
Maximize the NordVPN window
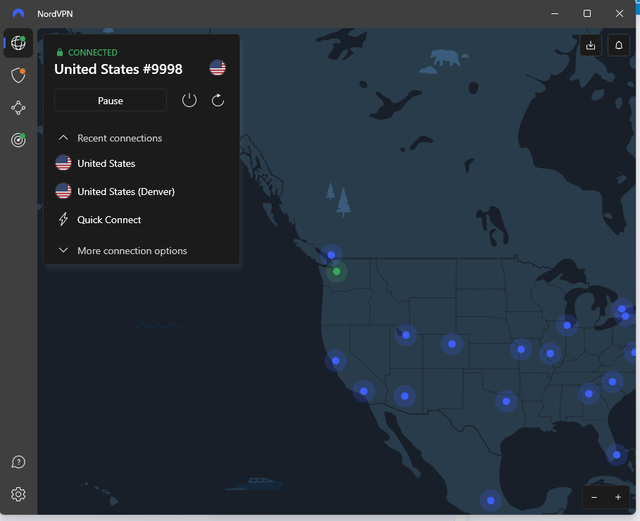tap(587, 13)
